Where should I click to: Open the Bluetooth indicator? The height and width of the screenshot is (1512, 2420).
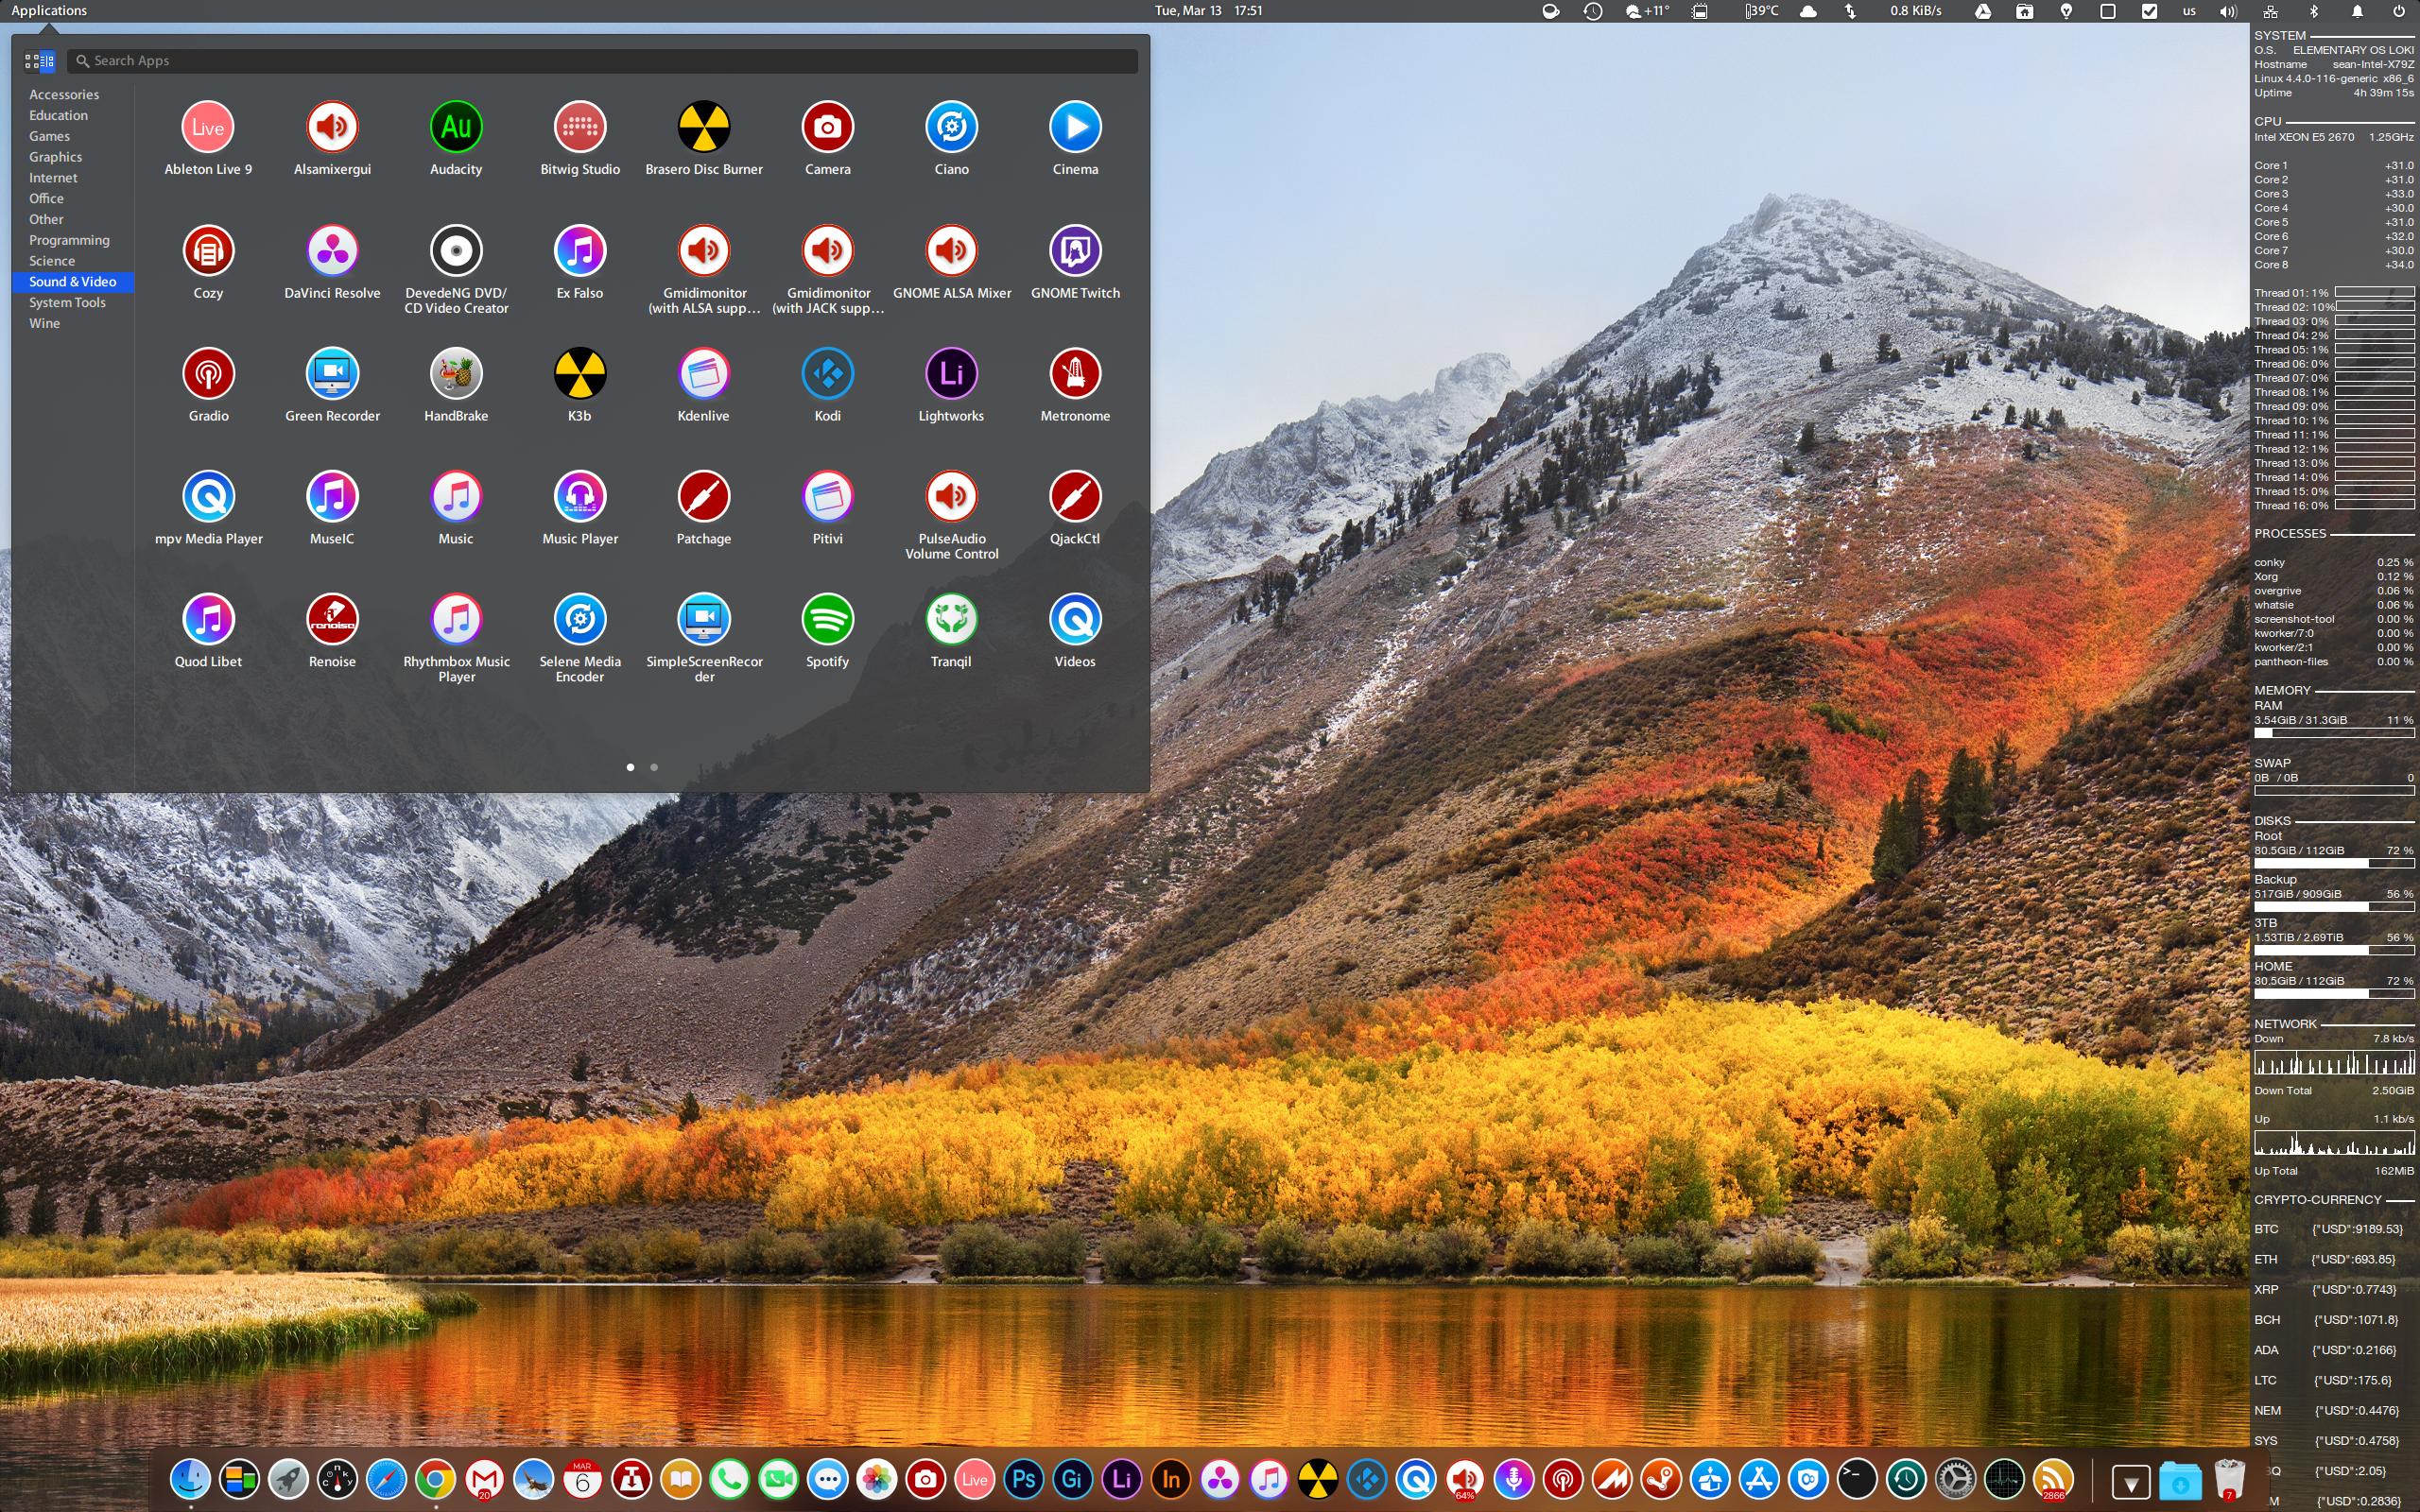[x=2313, y=11]
